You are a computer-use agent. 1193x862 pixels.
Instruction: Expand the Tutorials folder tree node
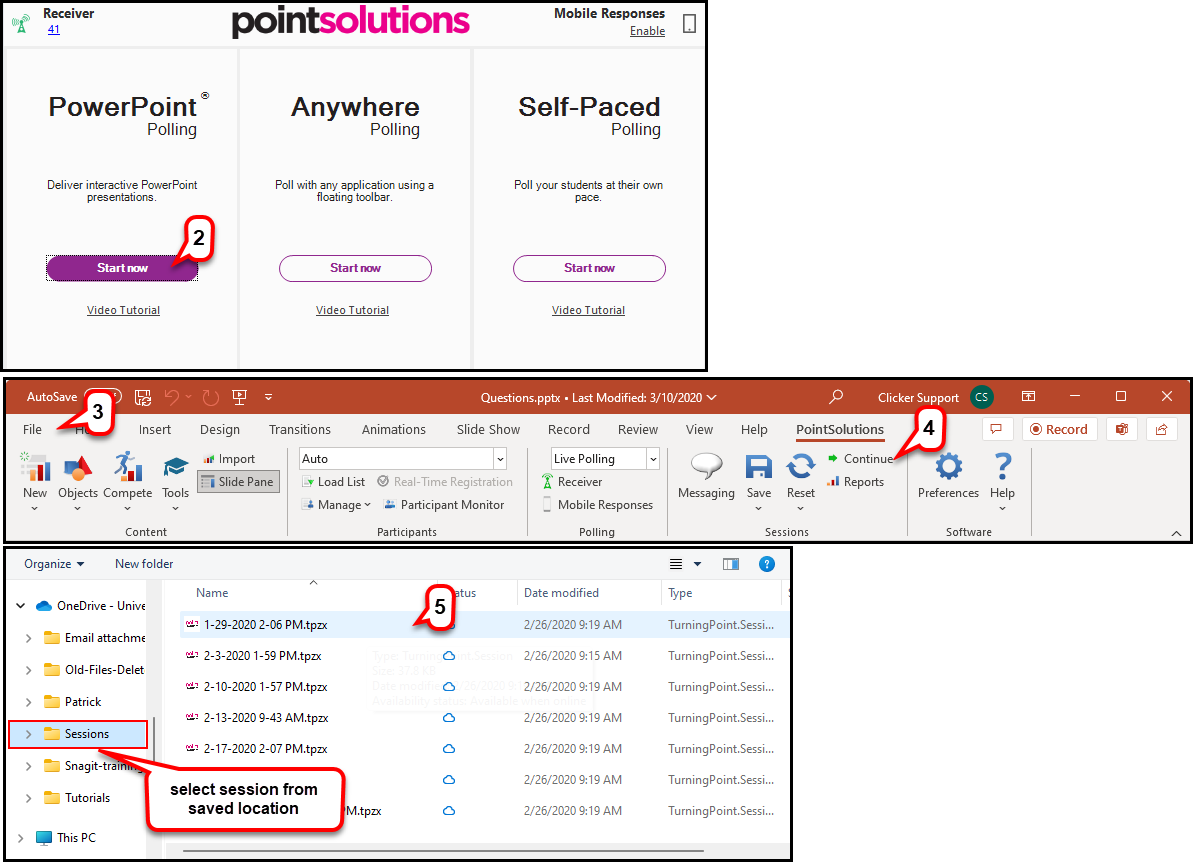point(28,798)
